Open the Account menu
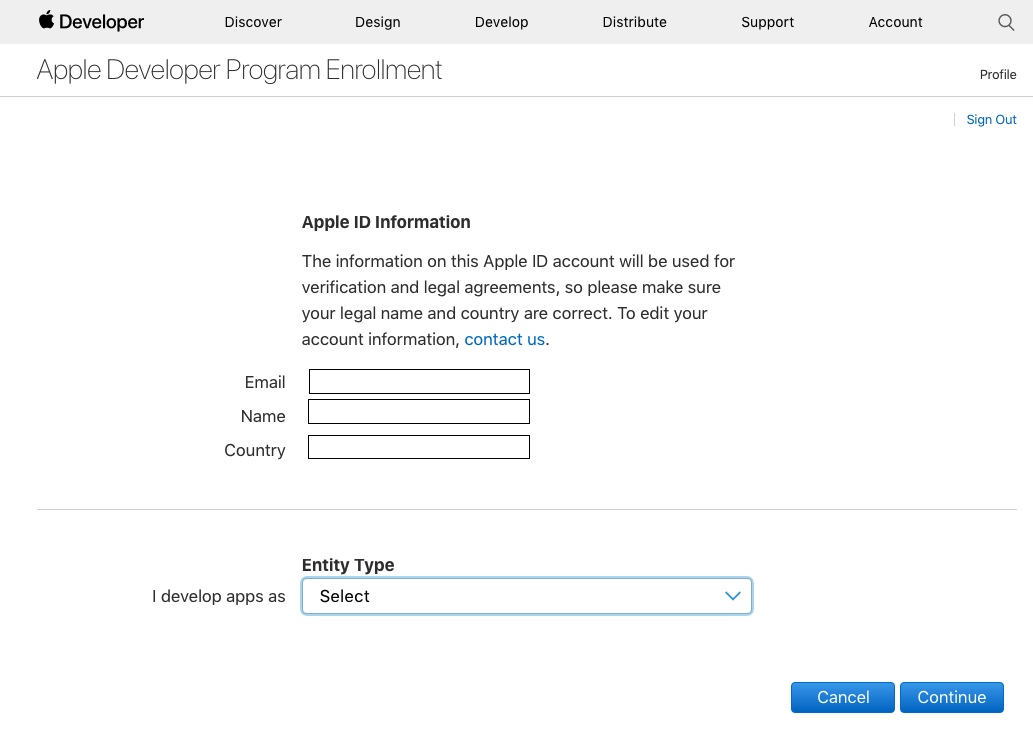 click(895, 22)
